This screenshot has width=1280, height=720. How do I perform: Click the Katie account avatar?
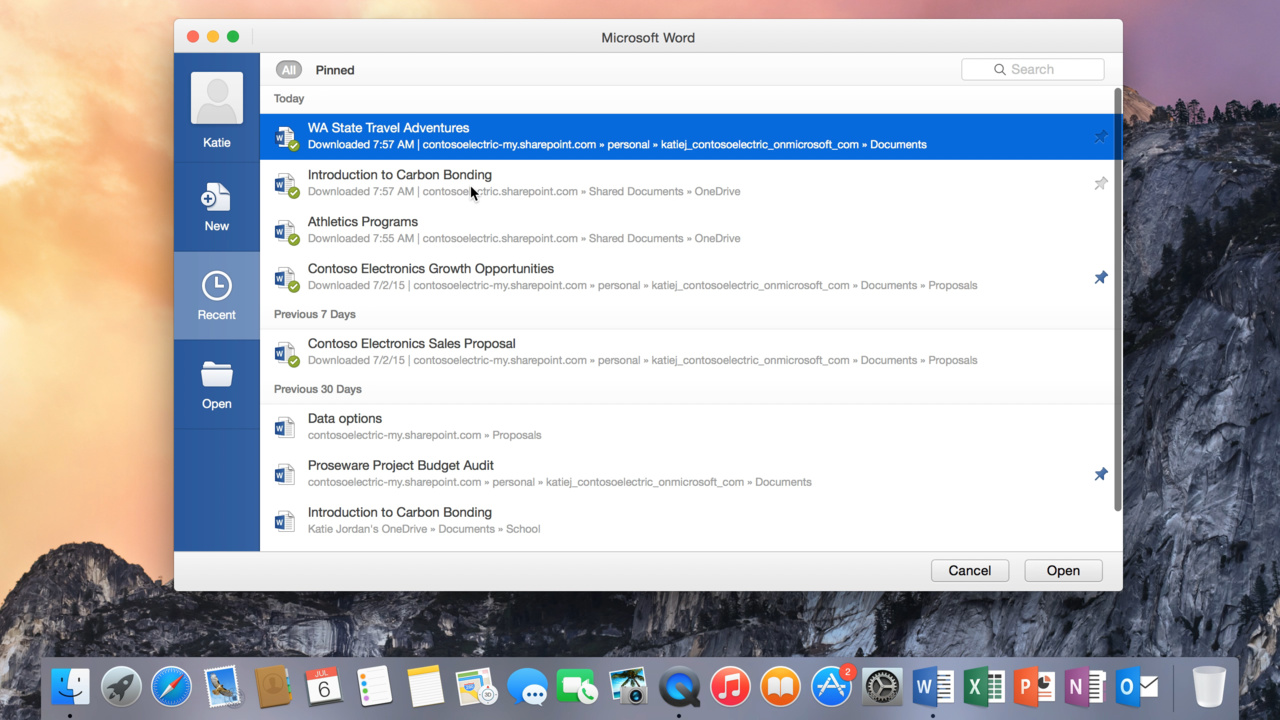pos(217,98)
